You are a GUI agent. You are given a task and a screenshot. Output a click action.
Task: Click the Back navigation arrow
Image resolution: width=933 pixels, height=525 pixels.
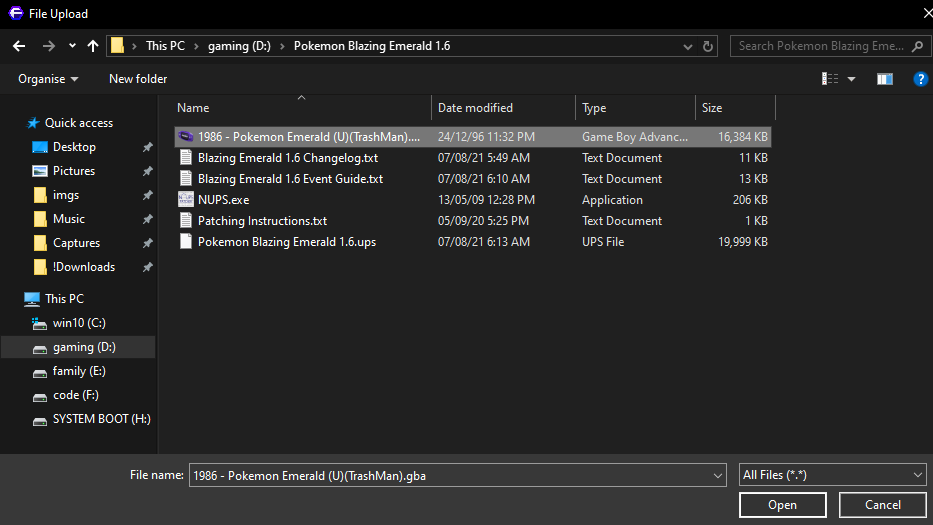coord(18,46)
